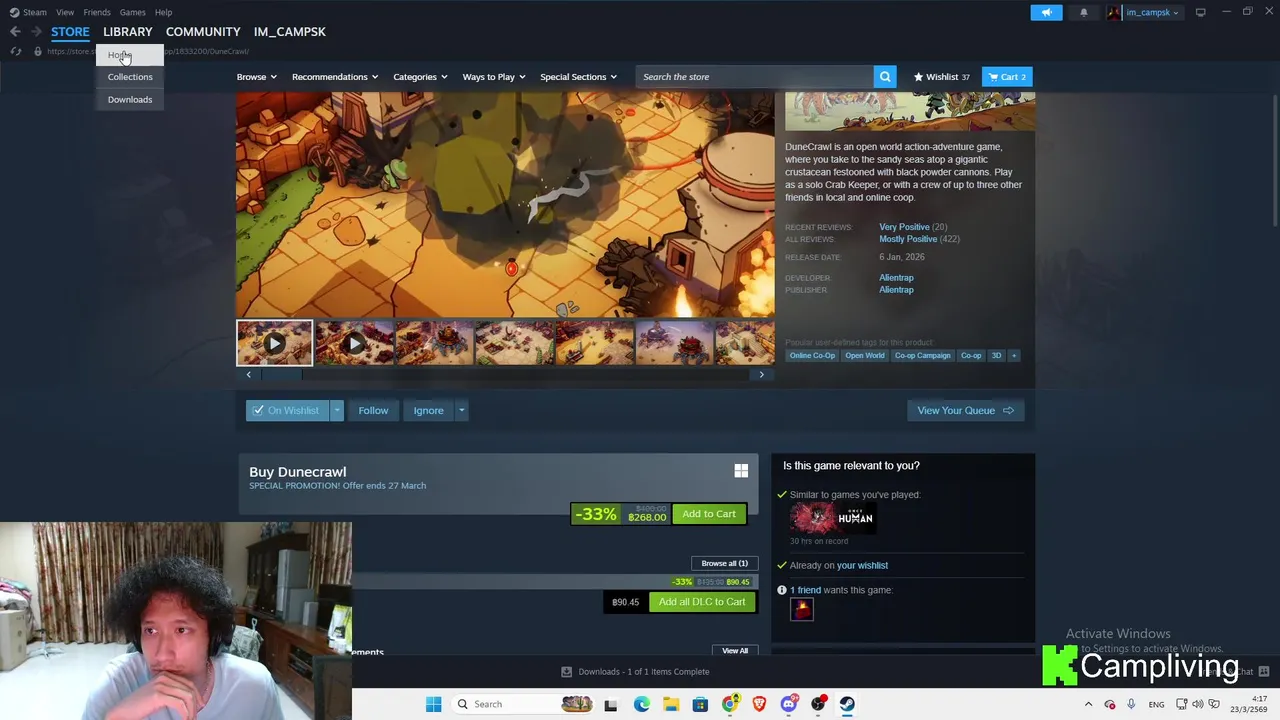Click Browse all (1) DLC button
1280x720 pixels.
[724, 563]
